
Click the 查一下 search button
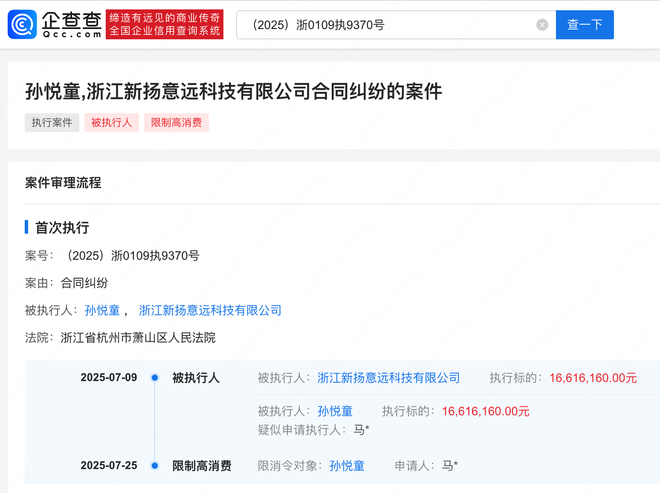pos(585,25)
